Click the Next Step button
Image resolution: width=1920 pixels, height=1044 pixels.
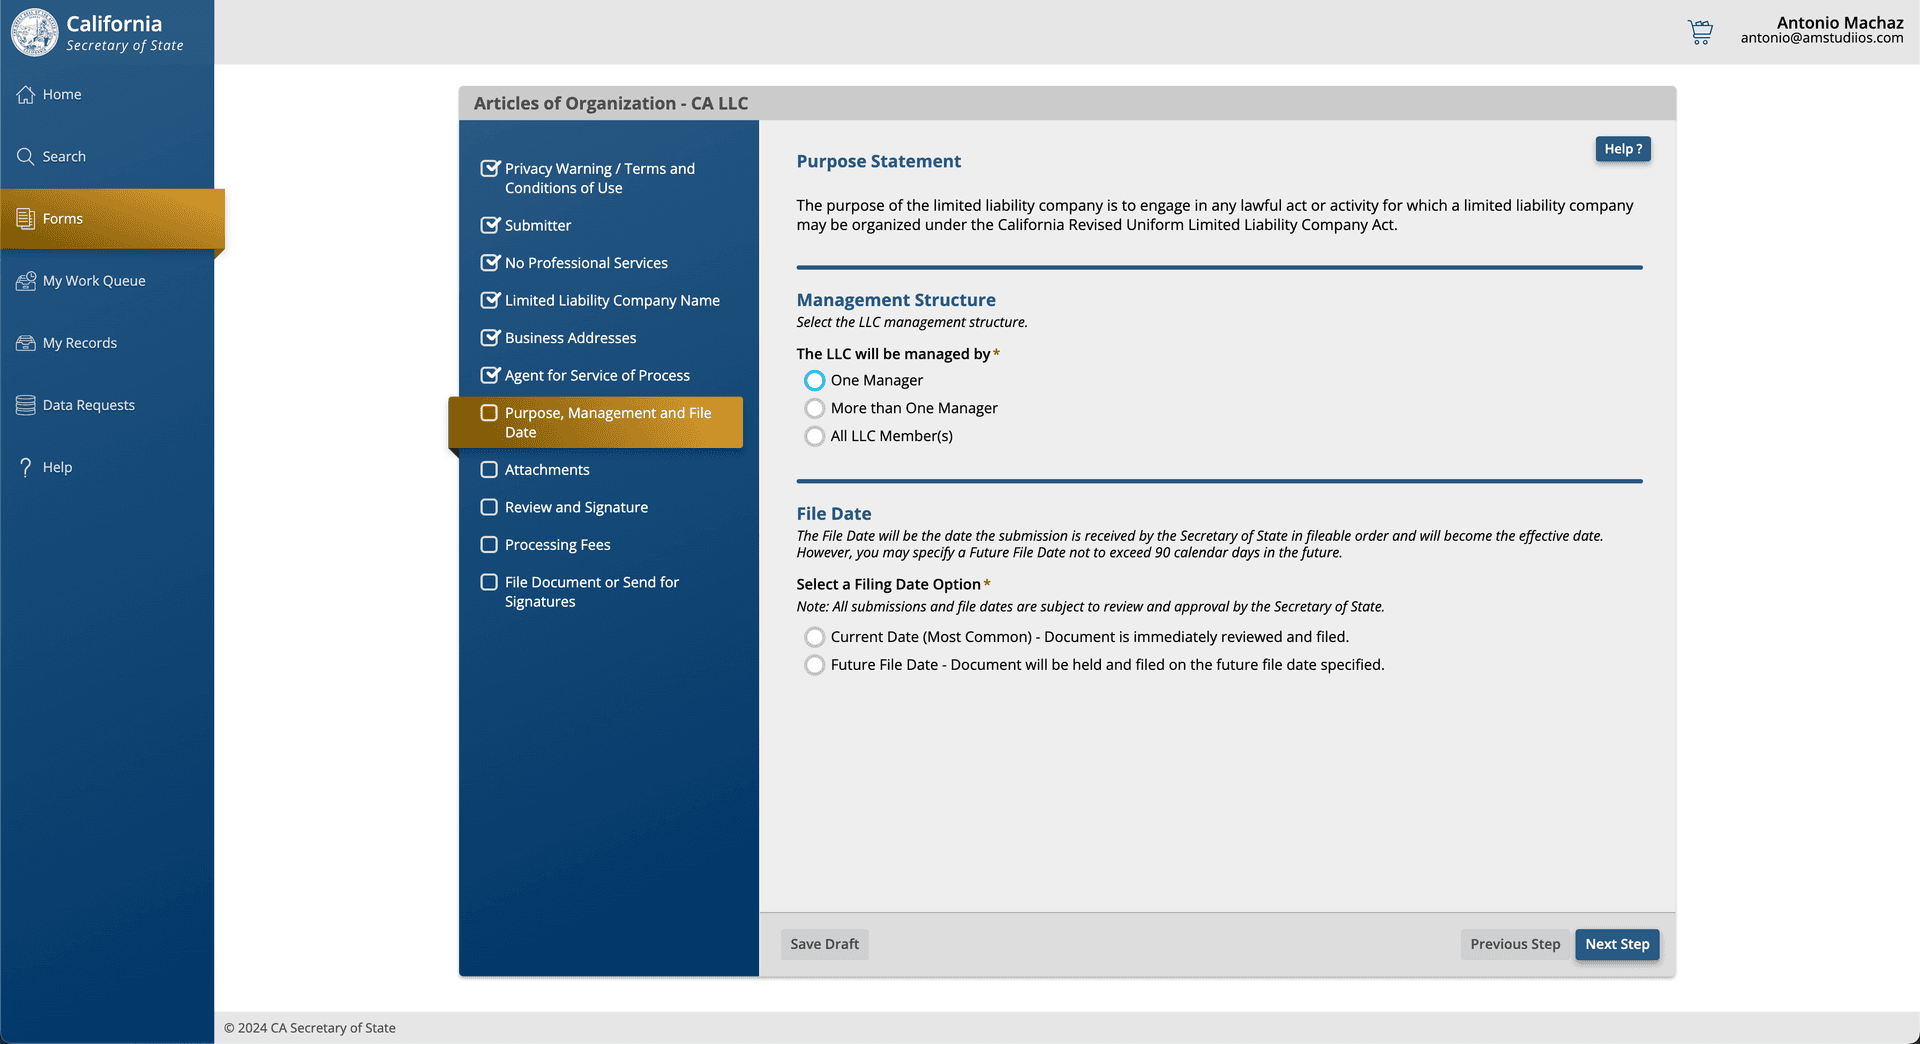pyautogui.click(x=1617, y=945)
